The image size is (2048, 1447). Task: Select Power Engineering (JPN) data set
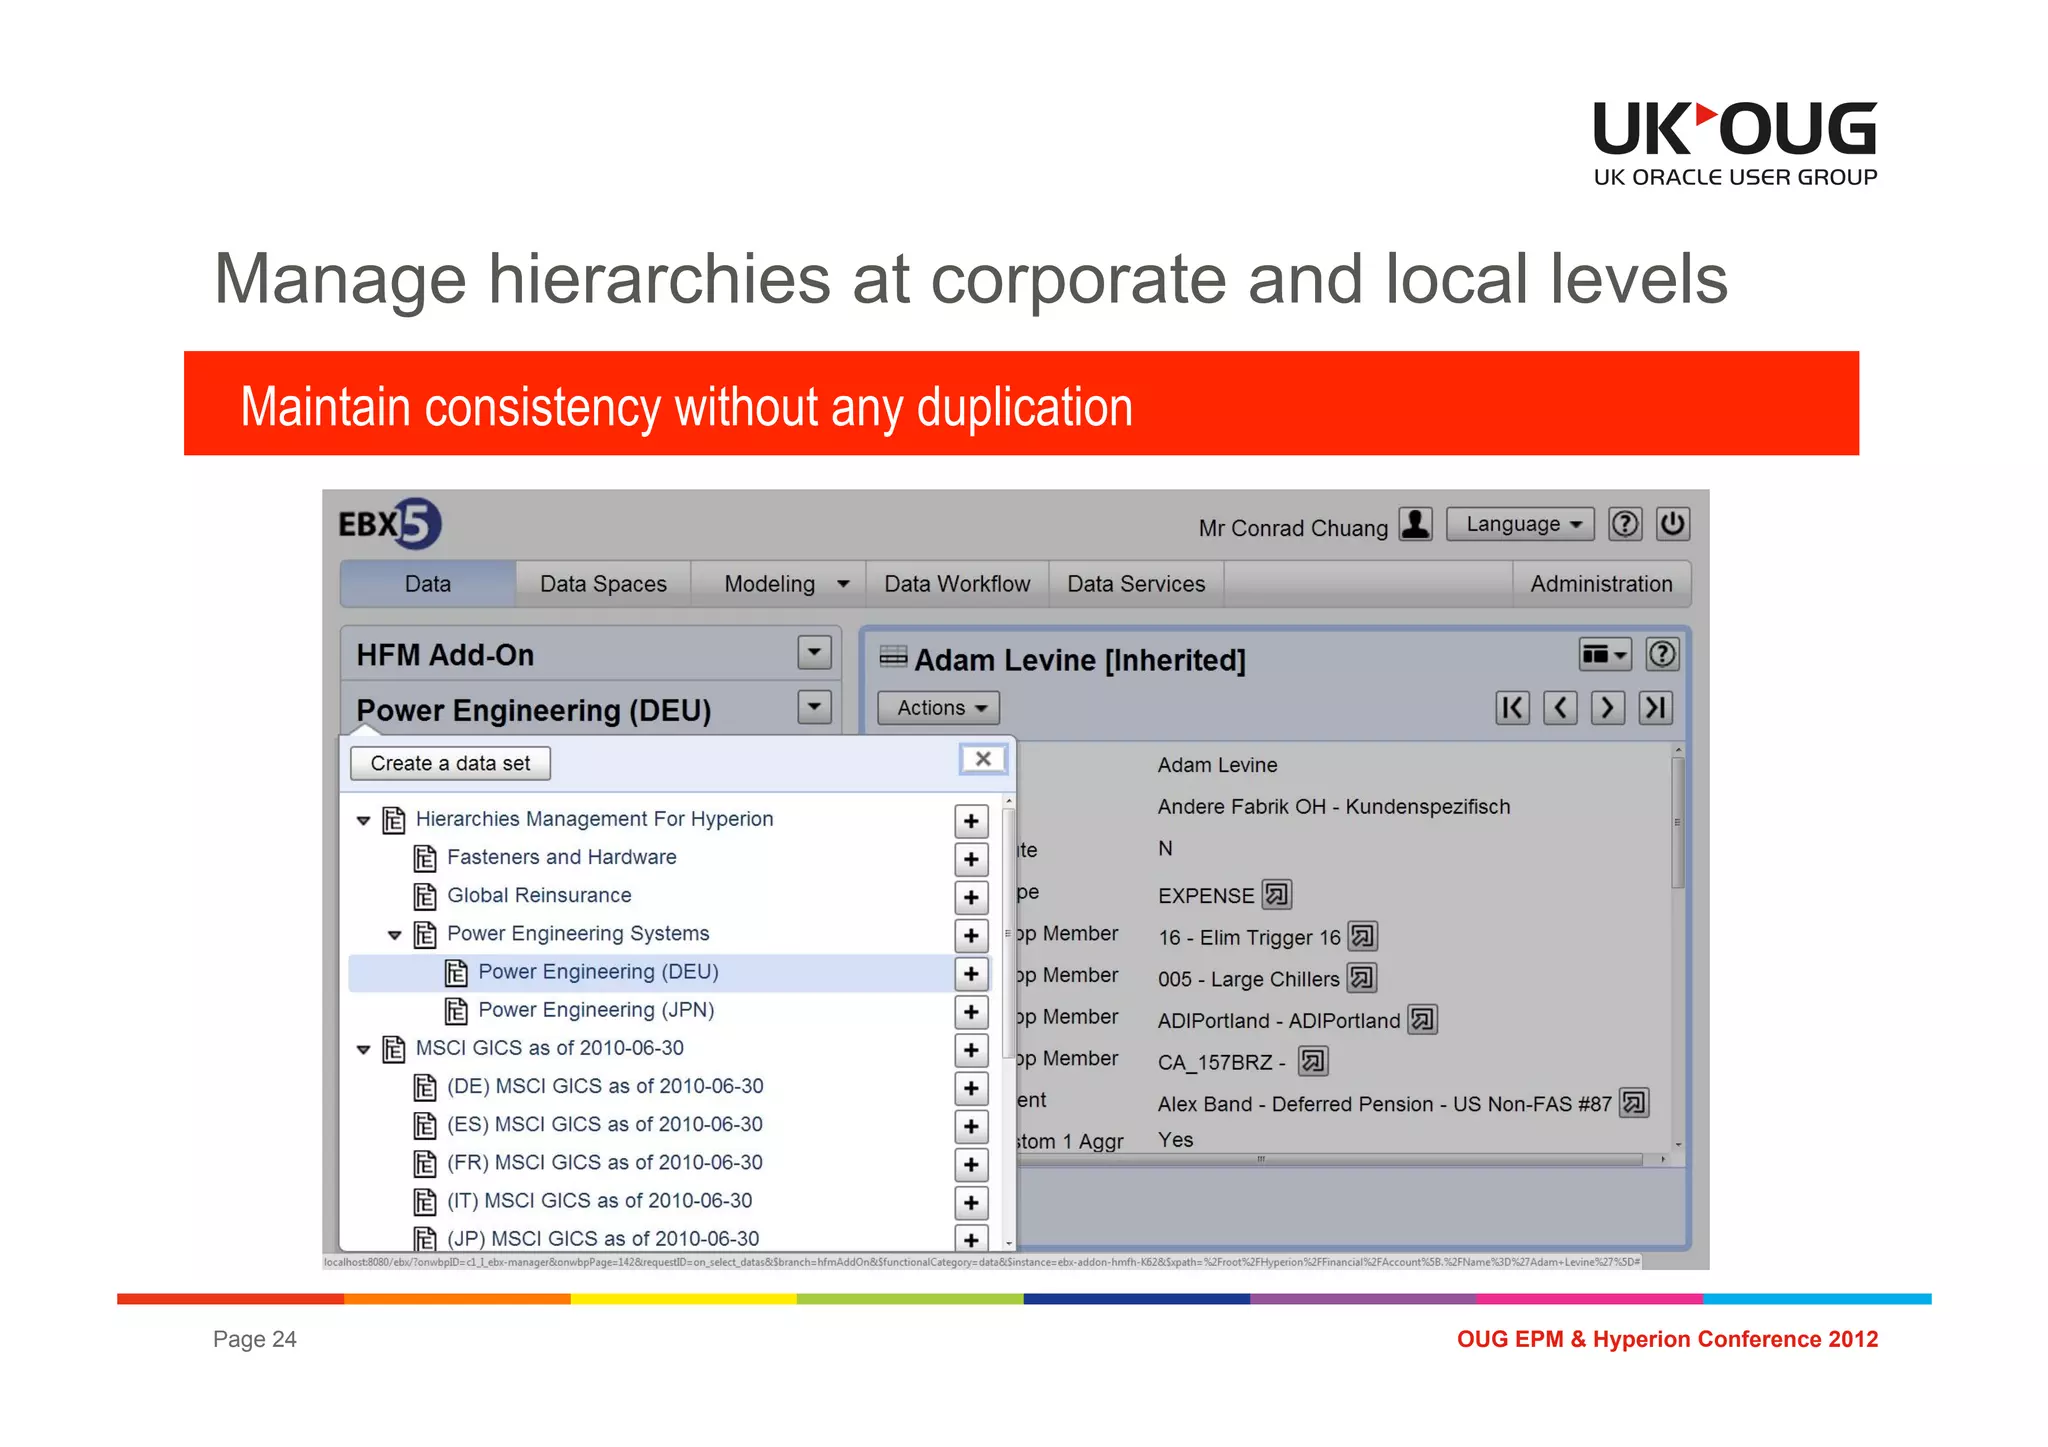[596, 1010]
